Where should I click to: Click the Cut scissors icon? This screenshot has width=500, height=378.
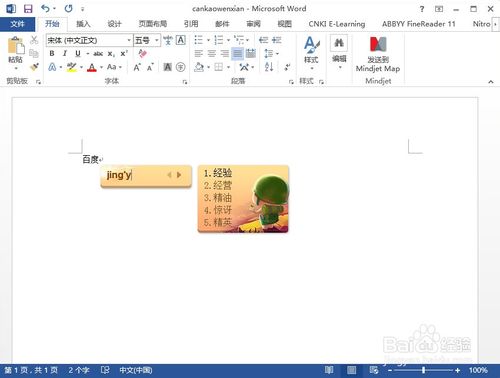pos(34,40)
